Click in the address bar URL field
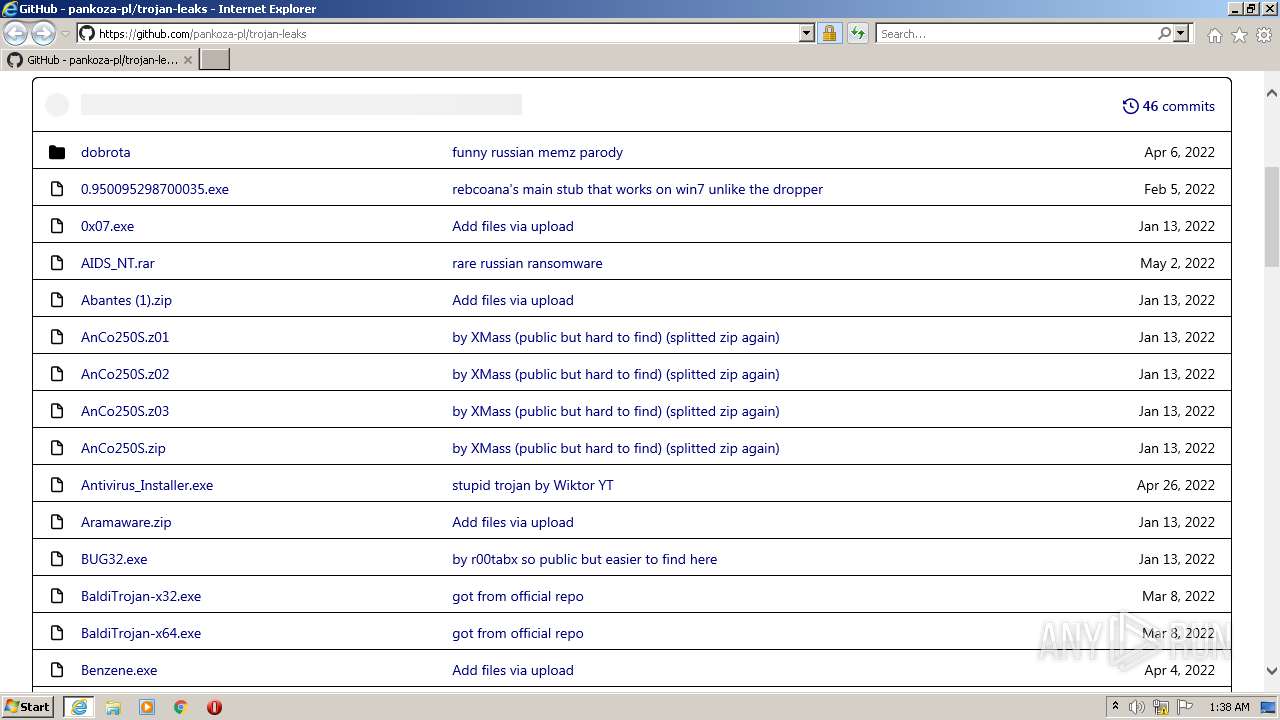The width and height of the screenshot is (1280, 720). click(x=445, y=33)
